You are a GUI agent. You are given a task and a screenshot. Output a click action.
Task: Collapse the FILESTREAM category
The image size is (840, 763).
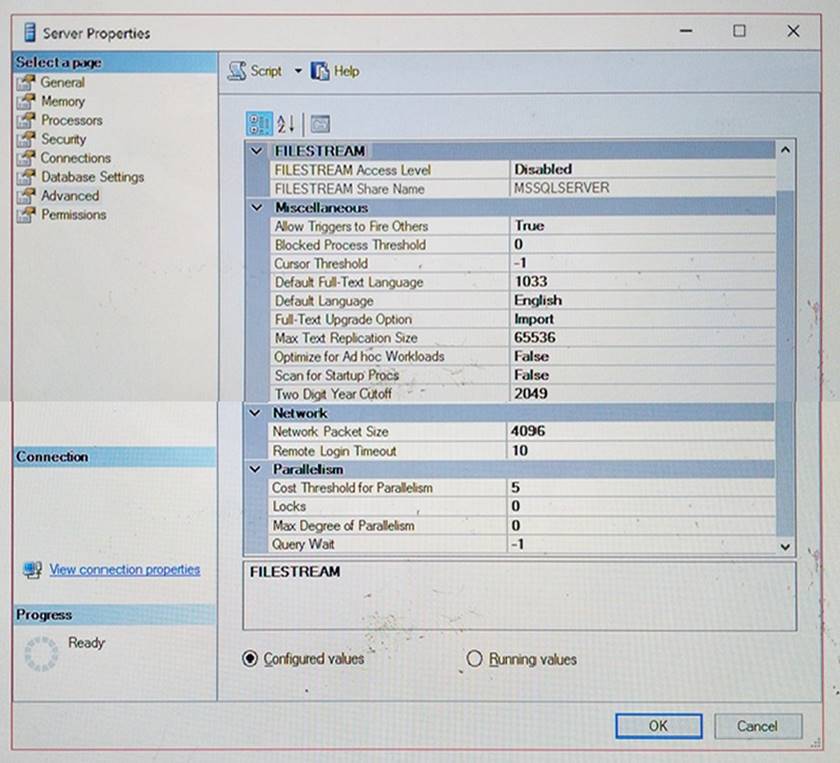coord(257,151)
